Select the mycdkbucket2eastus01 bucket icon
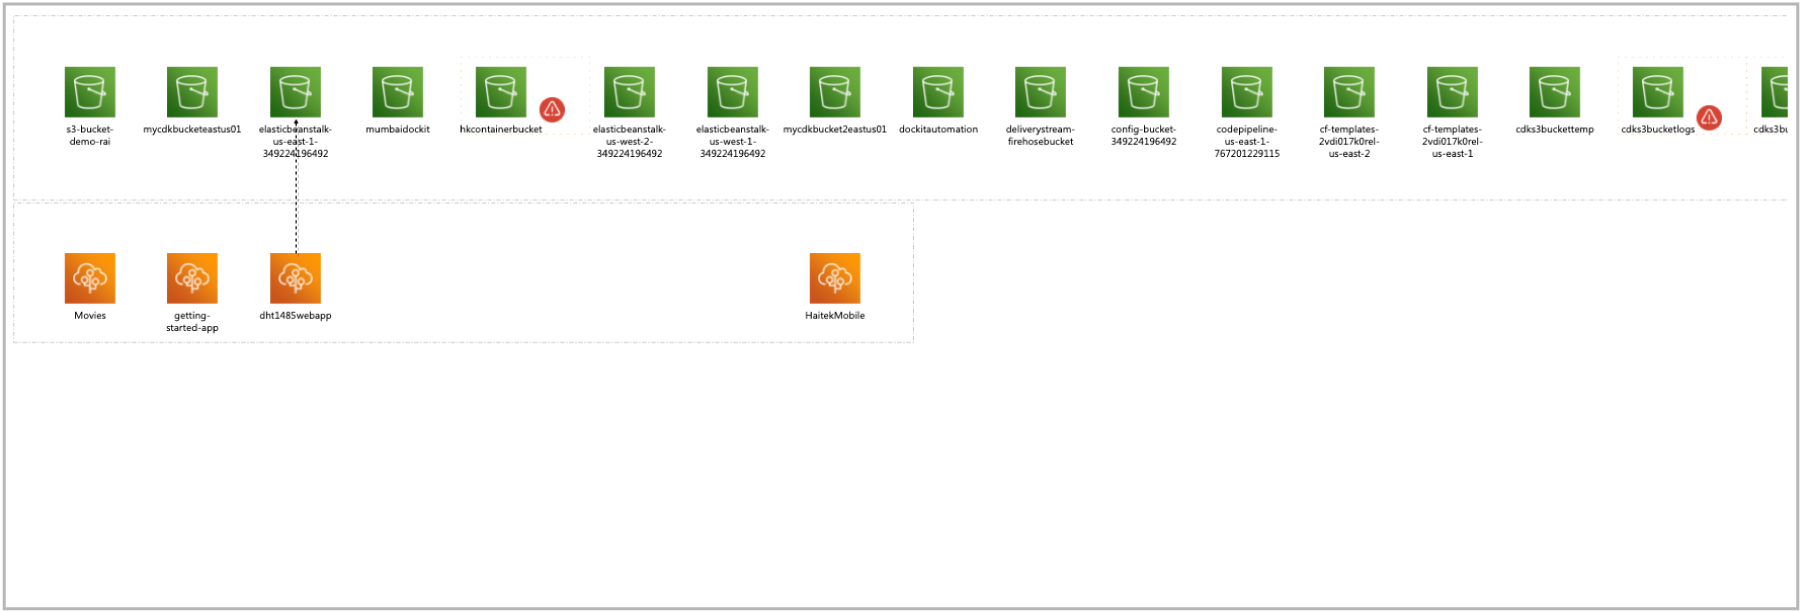The image size is (1800, 612). (x=835, y=92)
